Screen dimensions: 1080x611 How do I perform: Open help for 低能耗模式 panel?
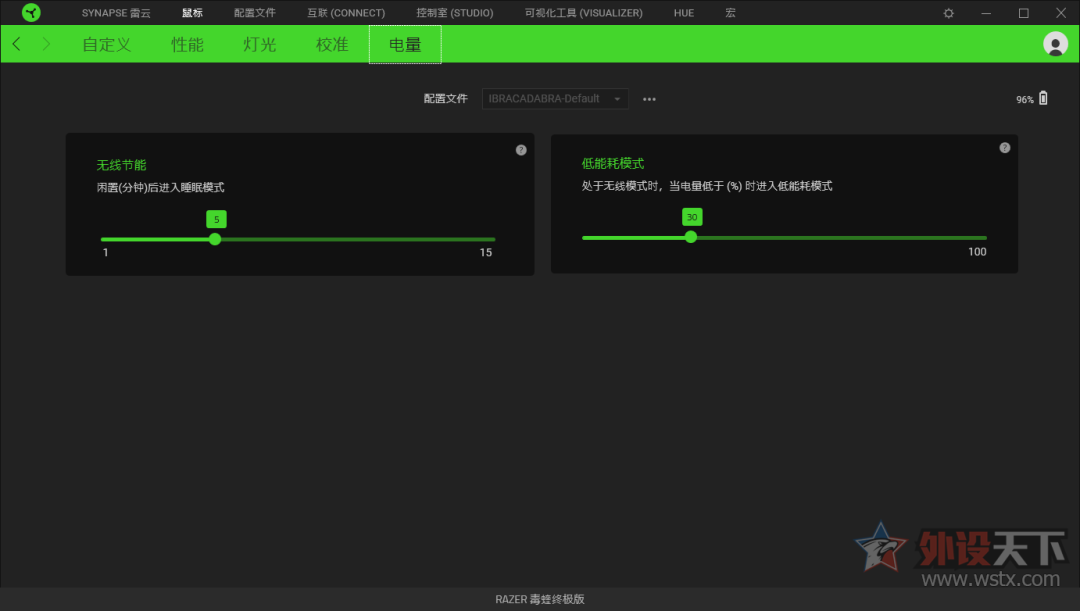pos(1005,148)
